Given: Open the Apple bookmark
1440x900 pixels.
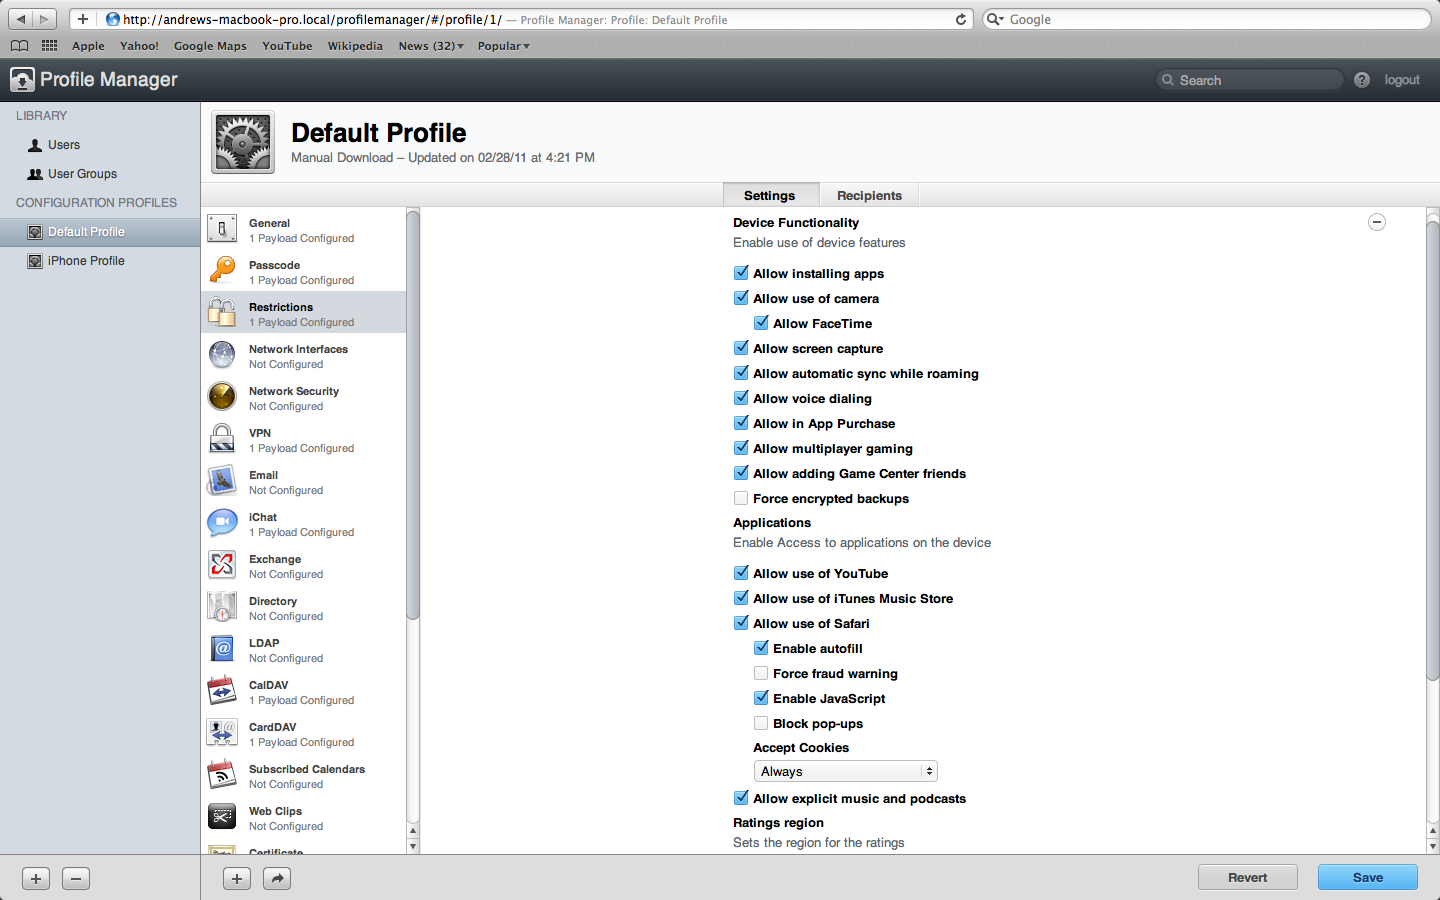Looking at the screenshot, I should coord(88,46).
